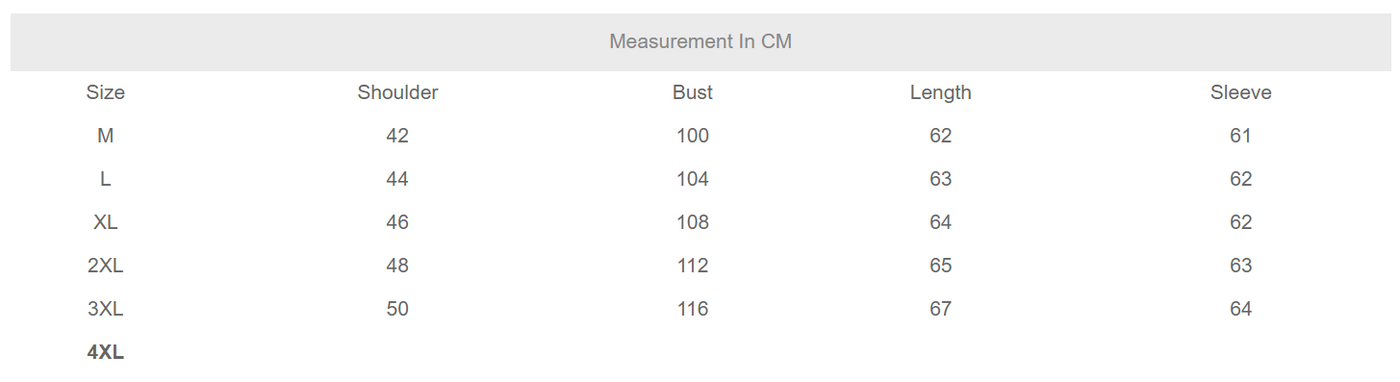This screenshot has width=1400, height=382.
Task: Click bust value 116 for size 3XL
Action: 692,309
